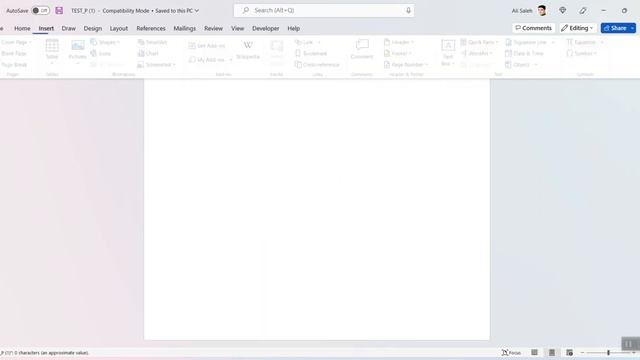Open the Editing mode dropdown
640x360 pixels.
[577, 28]
